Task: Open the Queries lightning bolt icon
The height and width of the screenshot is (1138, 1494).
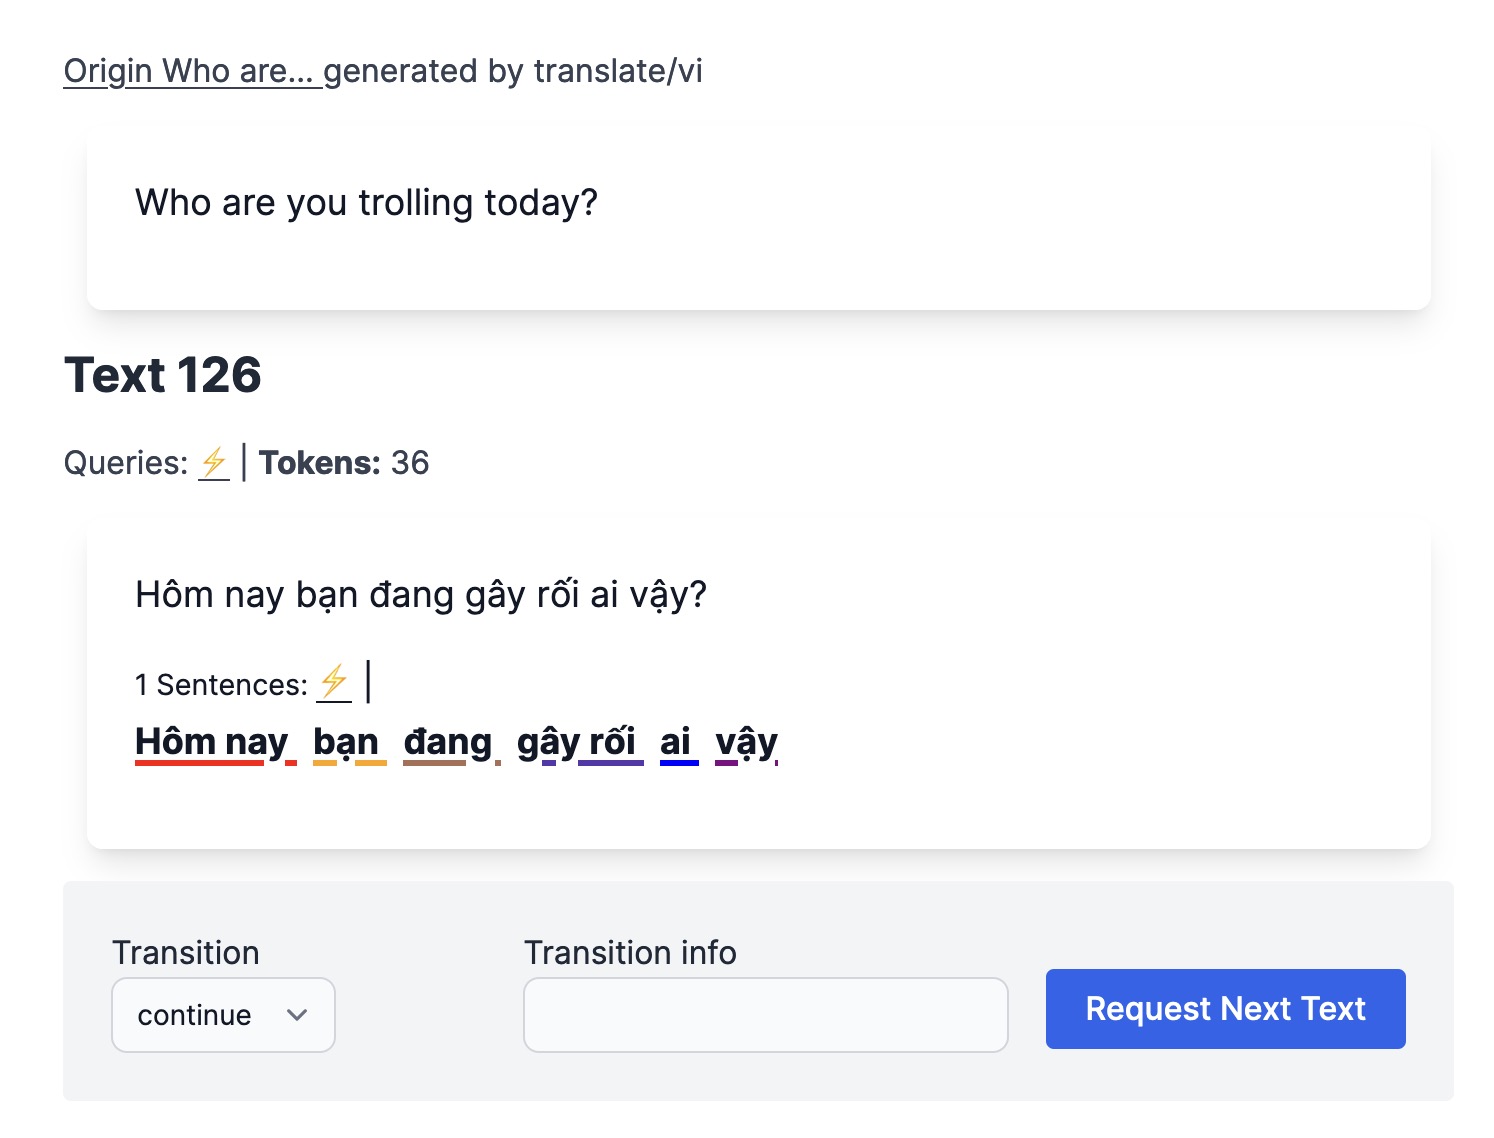Action: [x=214, y=463]
